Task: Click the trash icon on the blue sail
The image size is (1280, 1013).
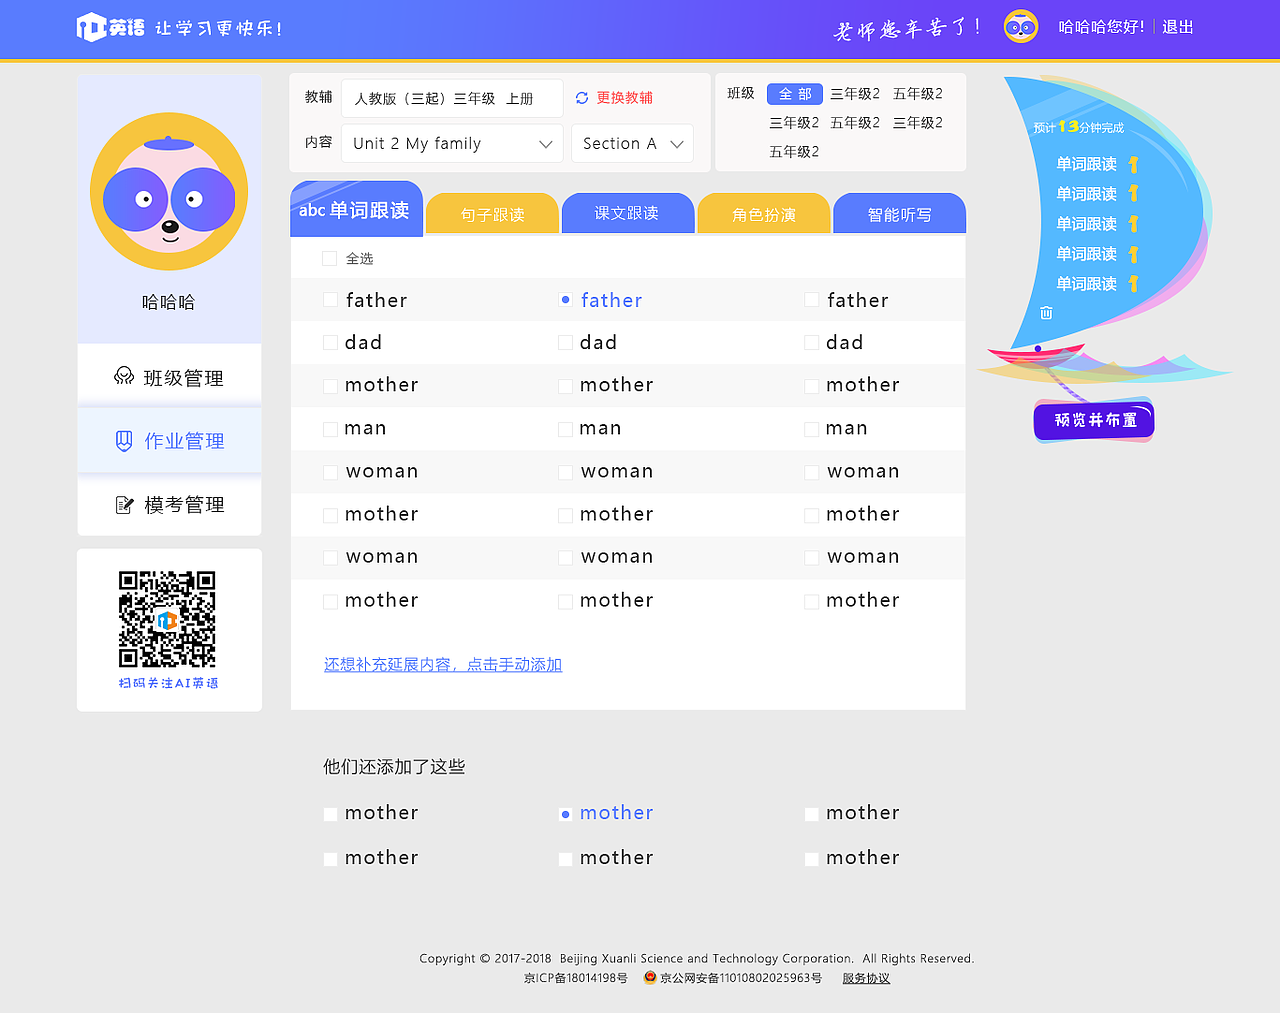Action: (x=1044, y=312)
